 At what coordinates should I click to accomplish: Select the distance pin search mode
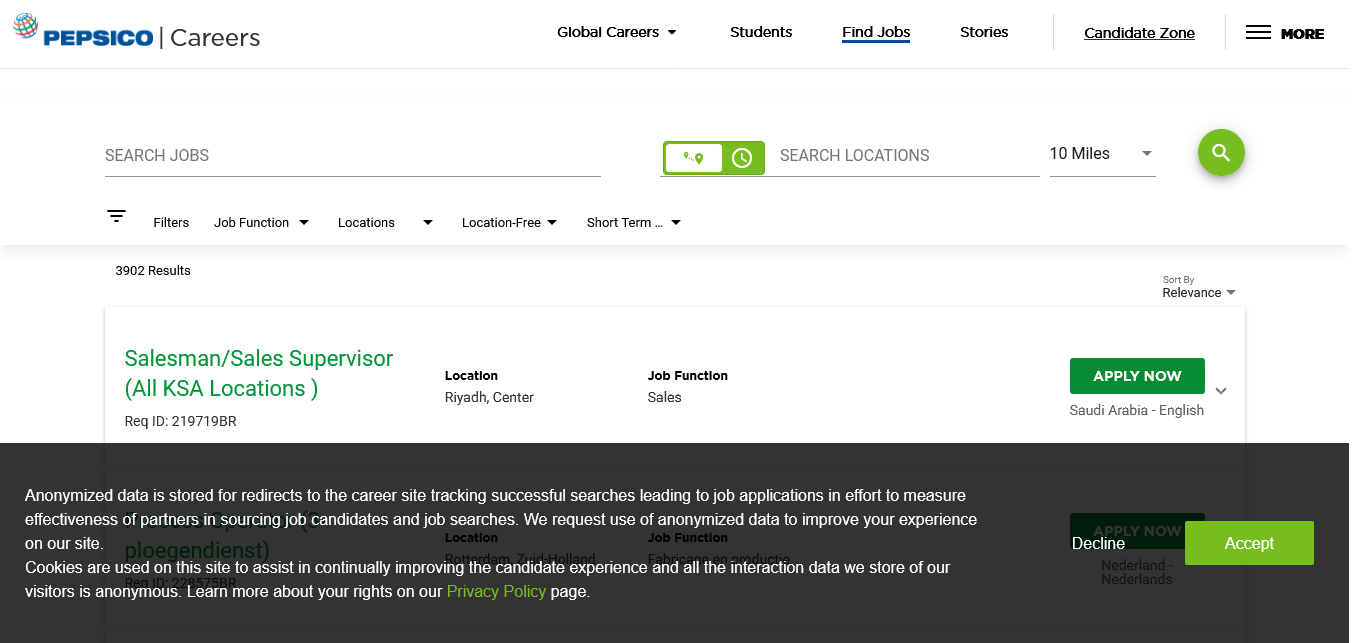(x=693, y=158)
